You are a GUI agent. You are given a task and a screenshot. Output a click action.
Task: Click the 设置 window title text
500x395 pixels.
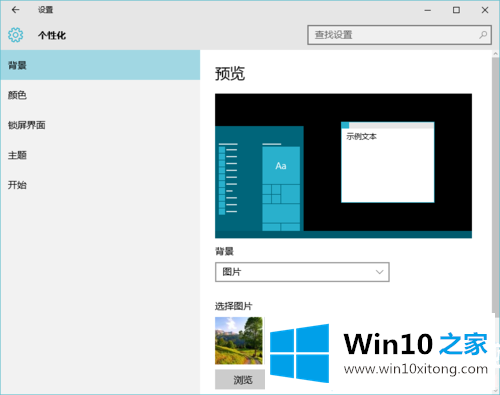click(45, 10)
